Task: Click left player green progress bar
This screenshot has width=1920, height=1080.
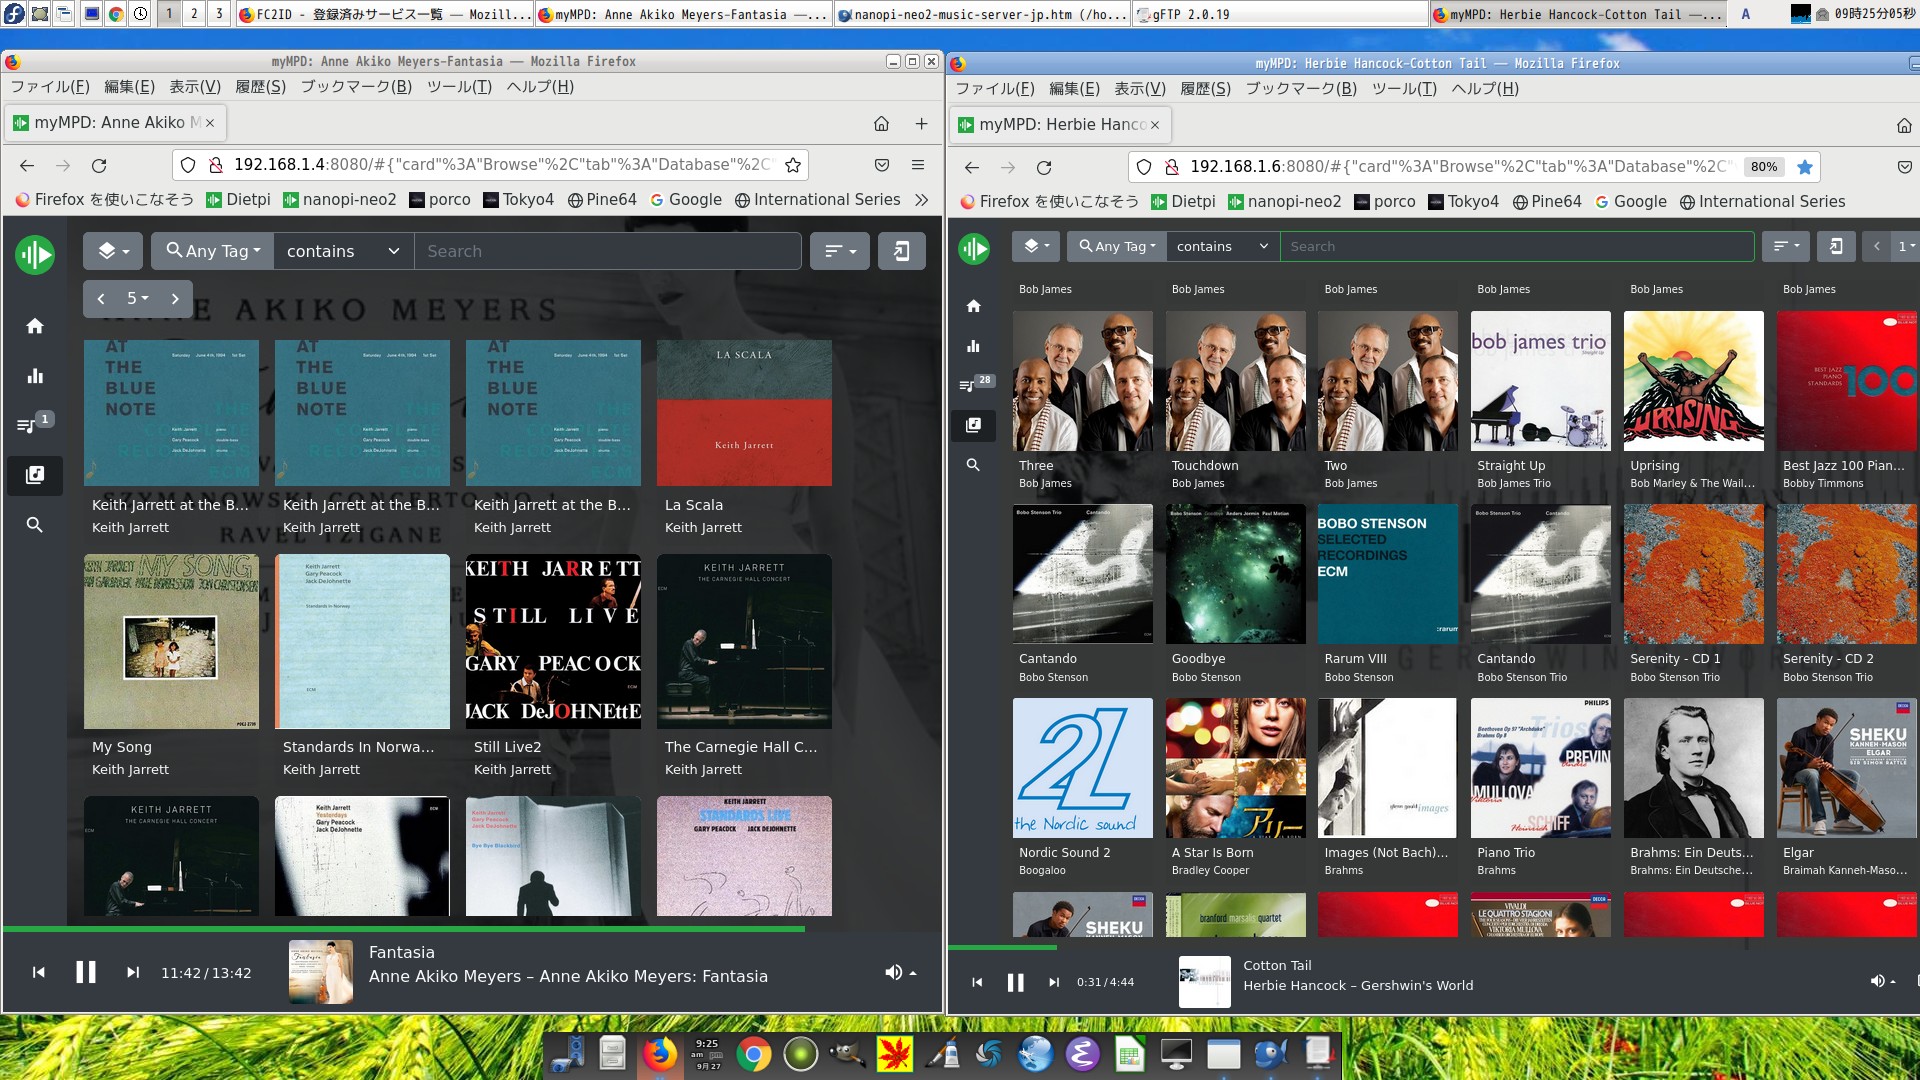Action: point(400,929)
